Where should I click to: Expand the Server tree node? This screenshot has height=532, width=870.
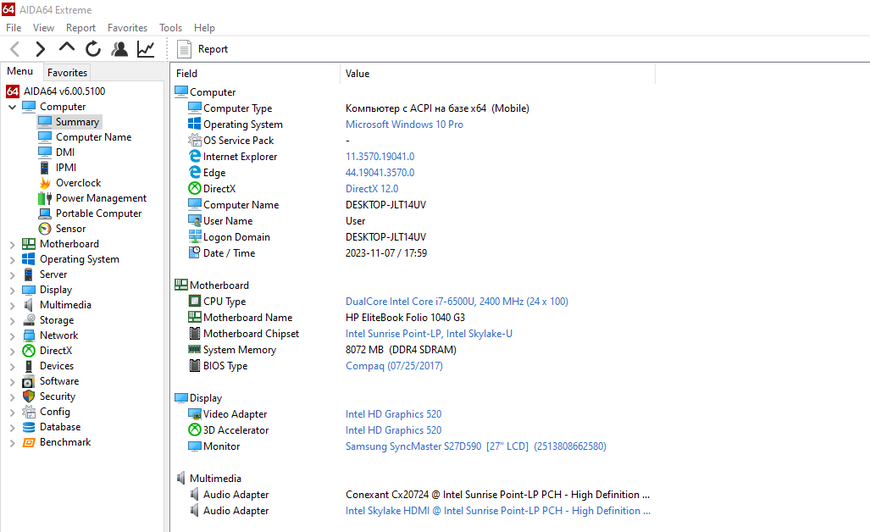[x=12, y=275]
